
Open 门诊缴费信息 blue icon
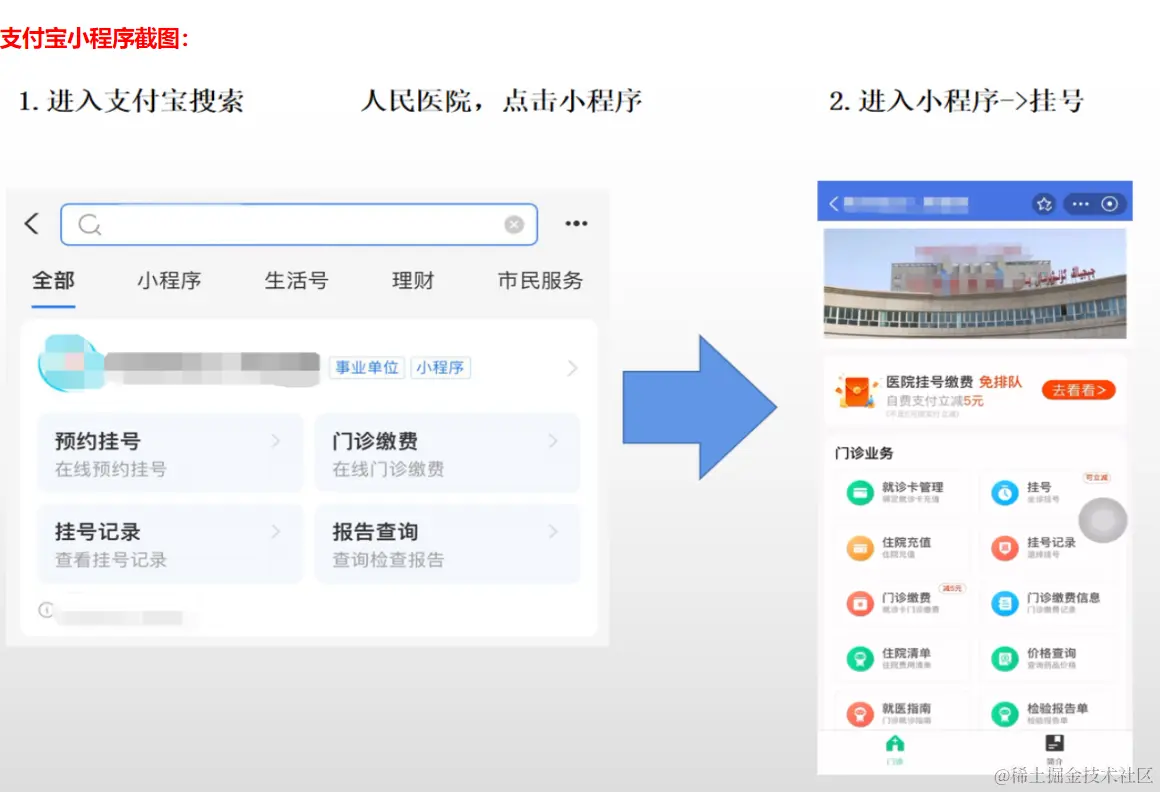click(1005, 603)
